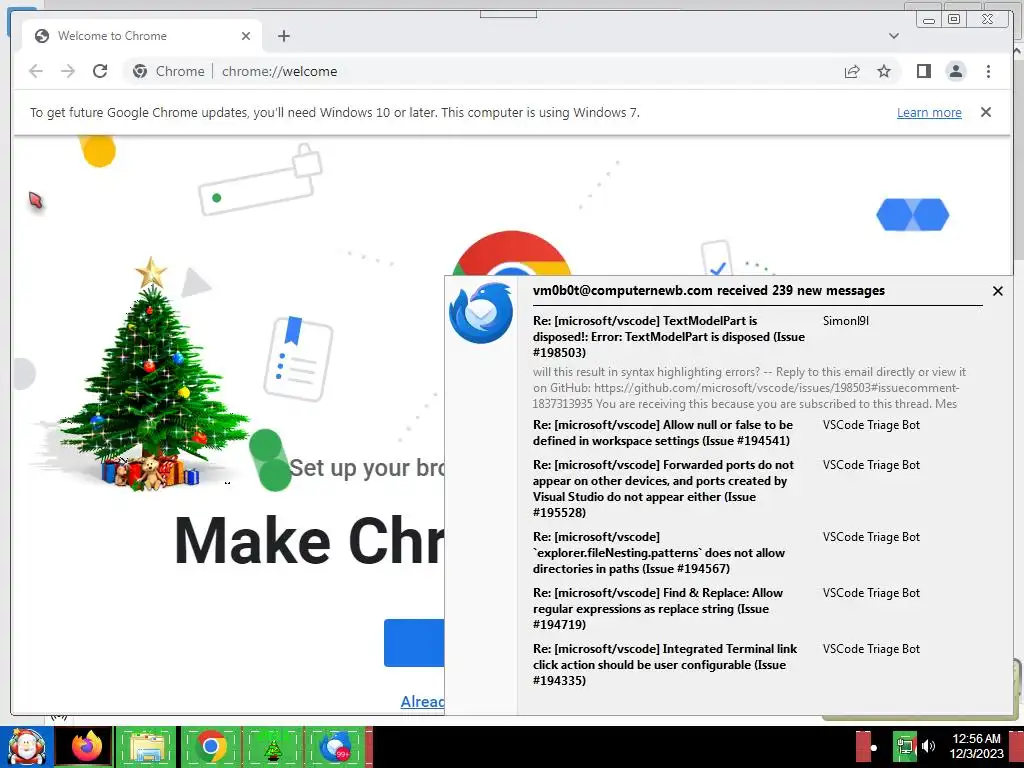Reload the chrome://welcome page
This screenshot has height=768, width=1024.
tap(100, 71)
